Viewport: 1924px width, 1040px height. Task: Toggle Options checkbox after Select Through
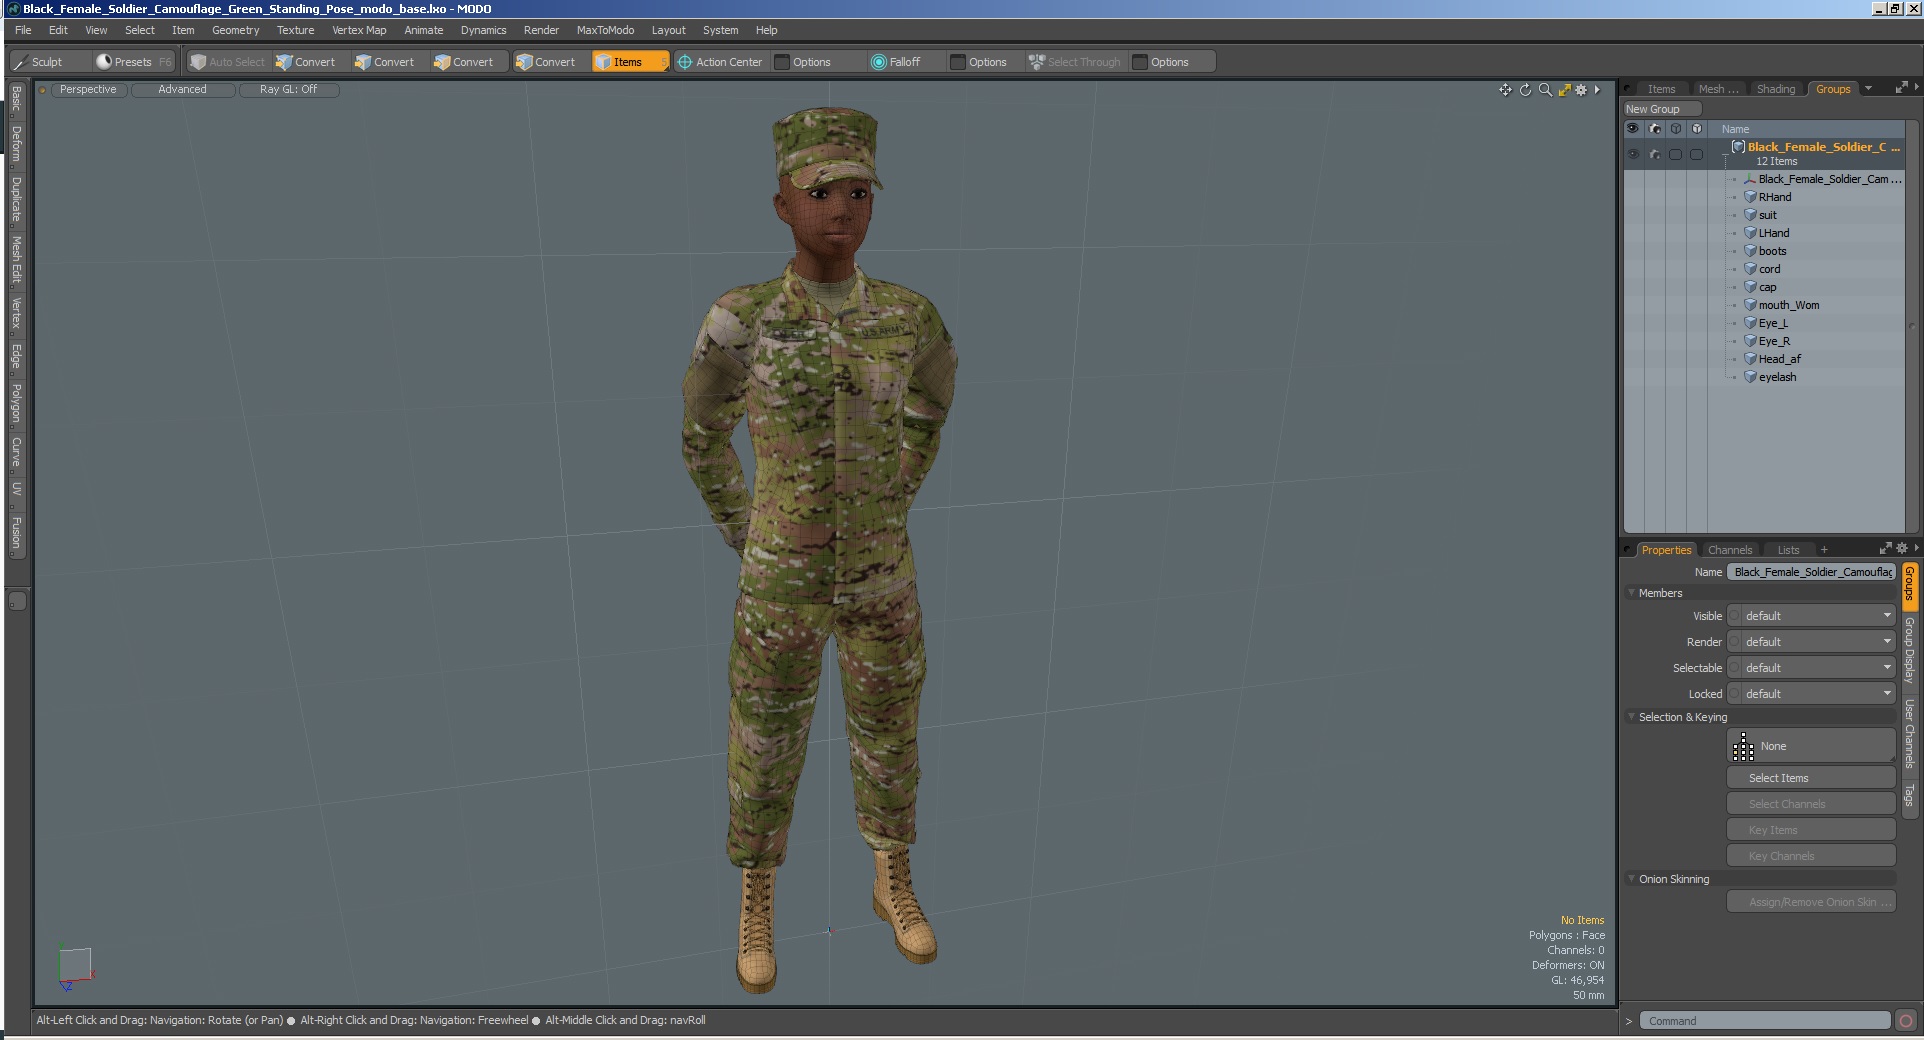point(1140,62)
